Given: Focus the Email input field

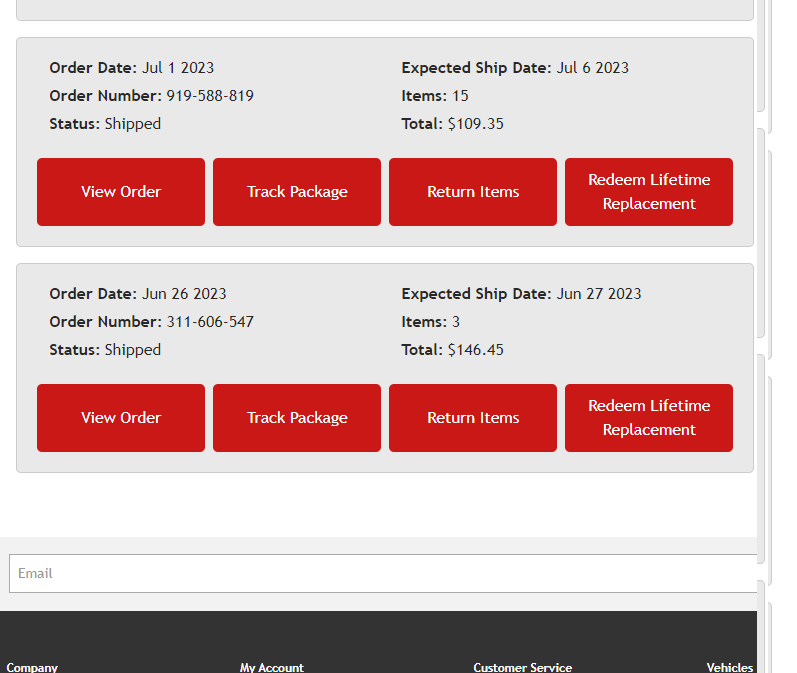Looking at the screenshot, I should point(383,573).
